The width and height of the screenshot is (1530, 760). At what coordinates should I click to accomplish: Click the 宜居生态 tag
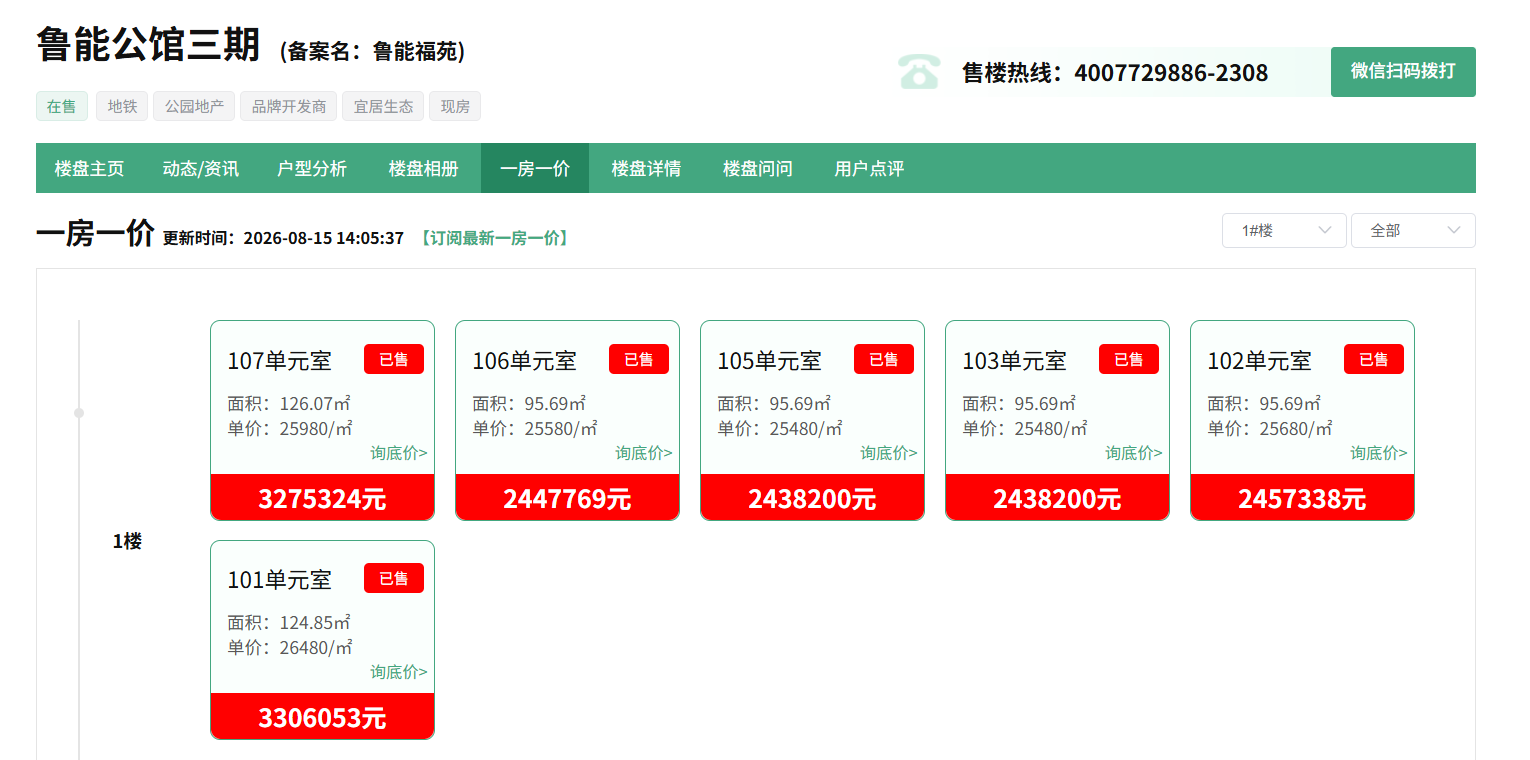pos(383,106)
